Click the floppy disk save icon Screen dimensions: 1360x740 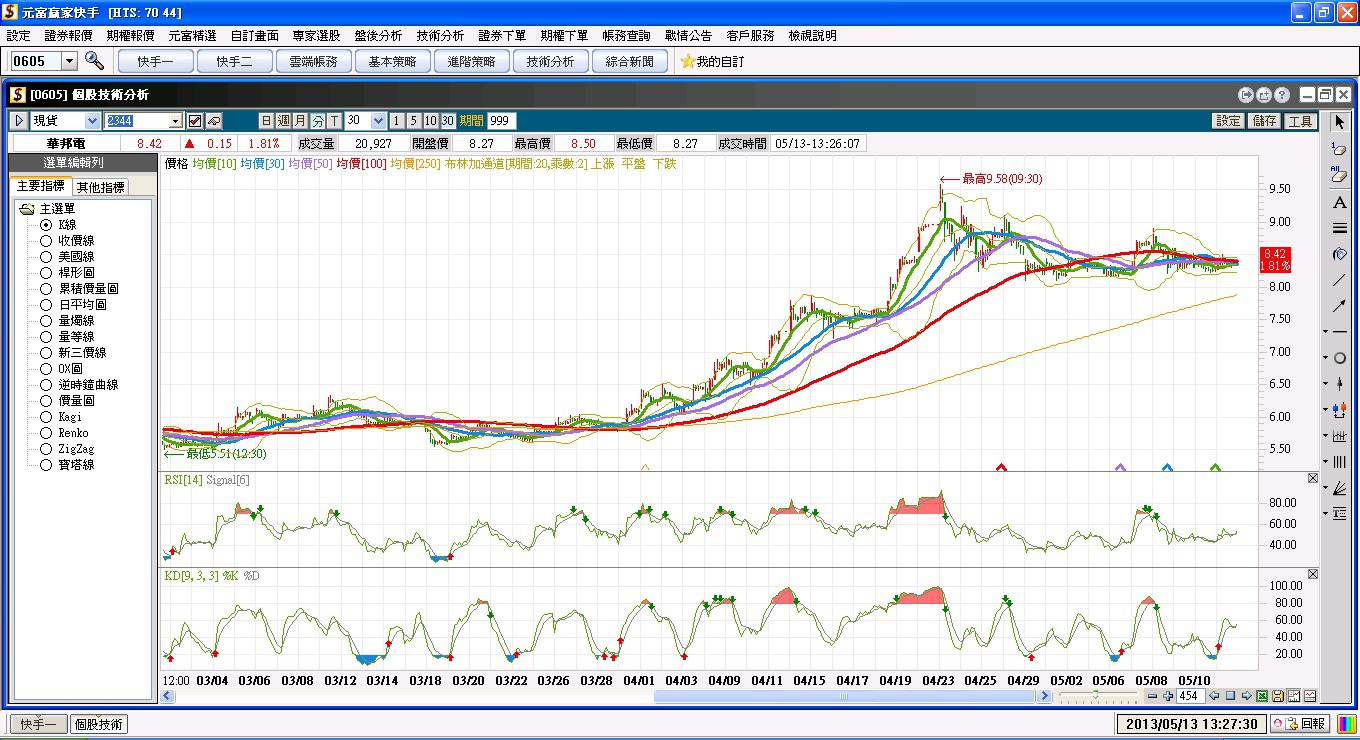[1278, 696]
